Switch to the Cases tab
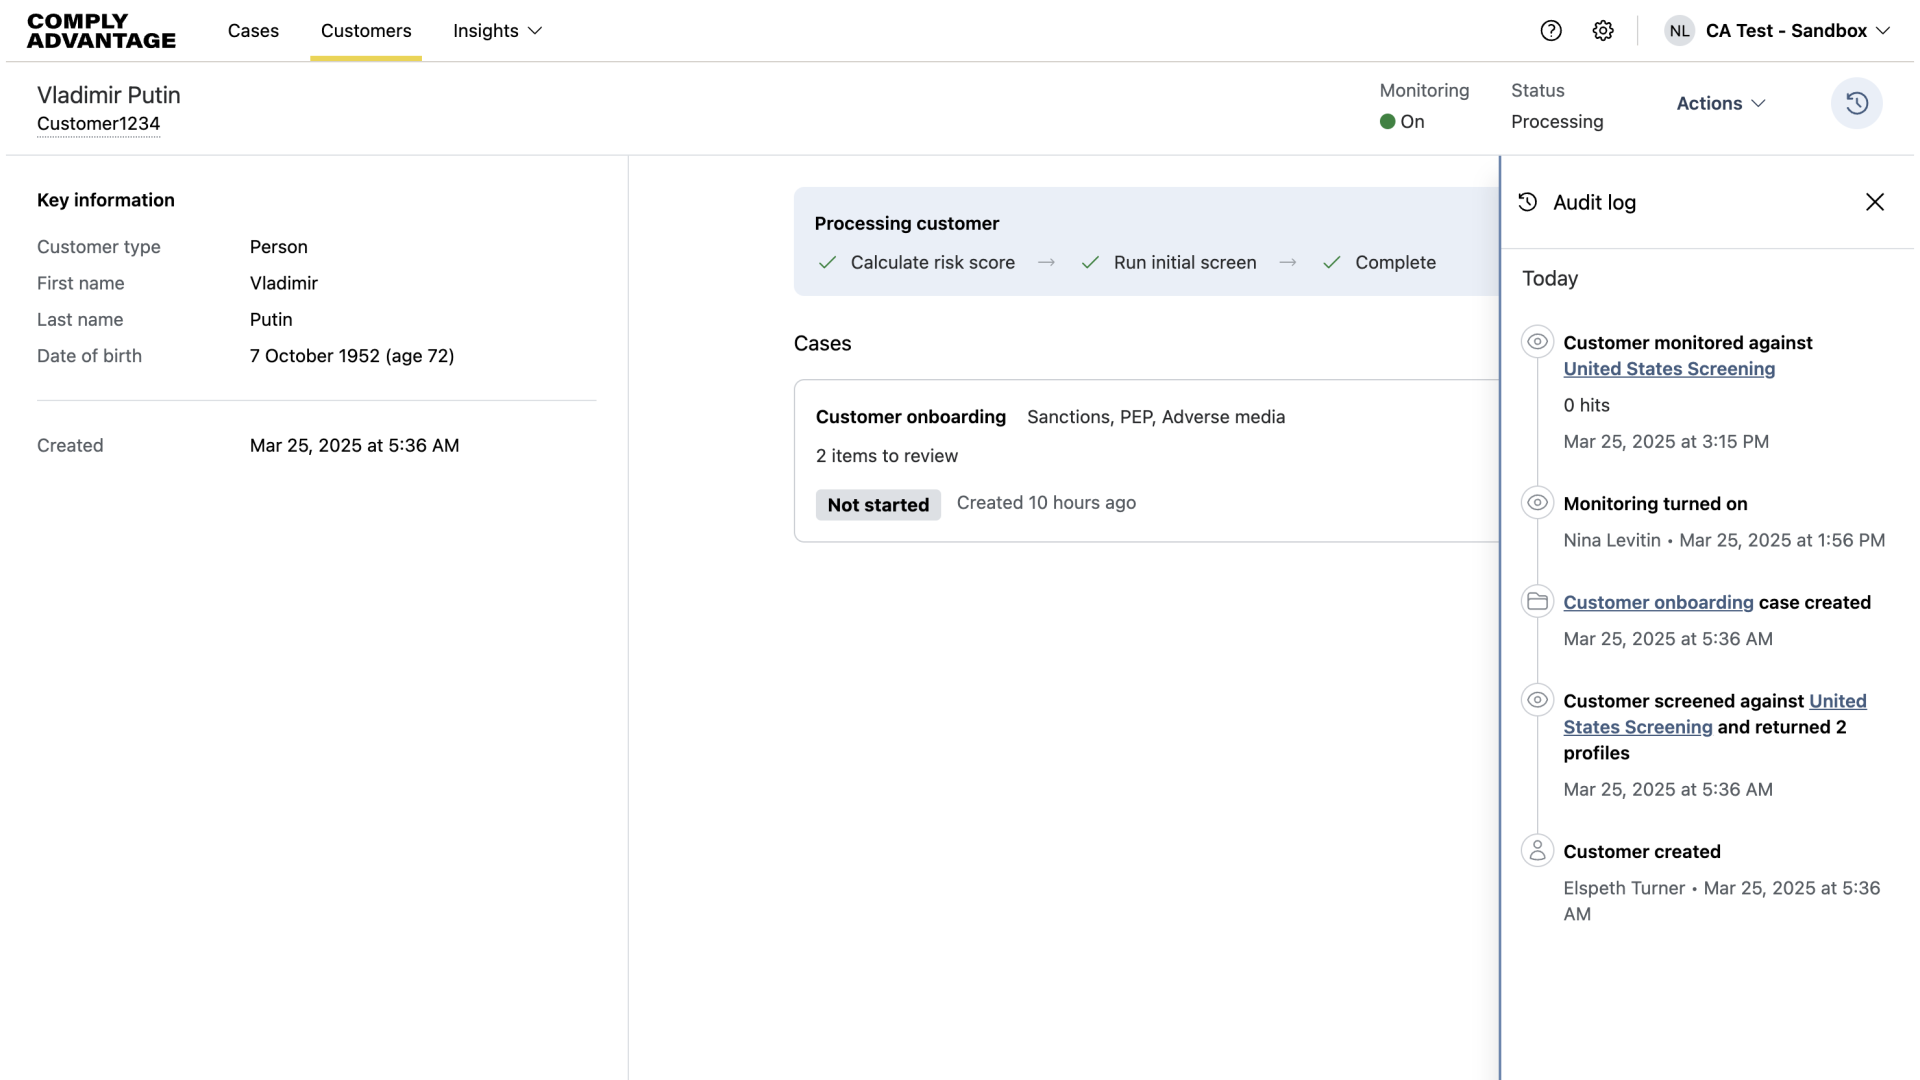This screenshot has width=1920, height=1080. (253, 31)
